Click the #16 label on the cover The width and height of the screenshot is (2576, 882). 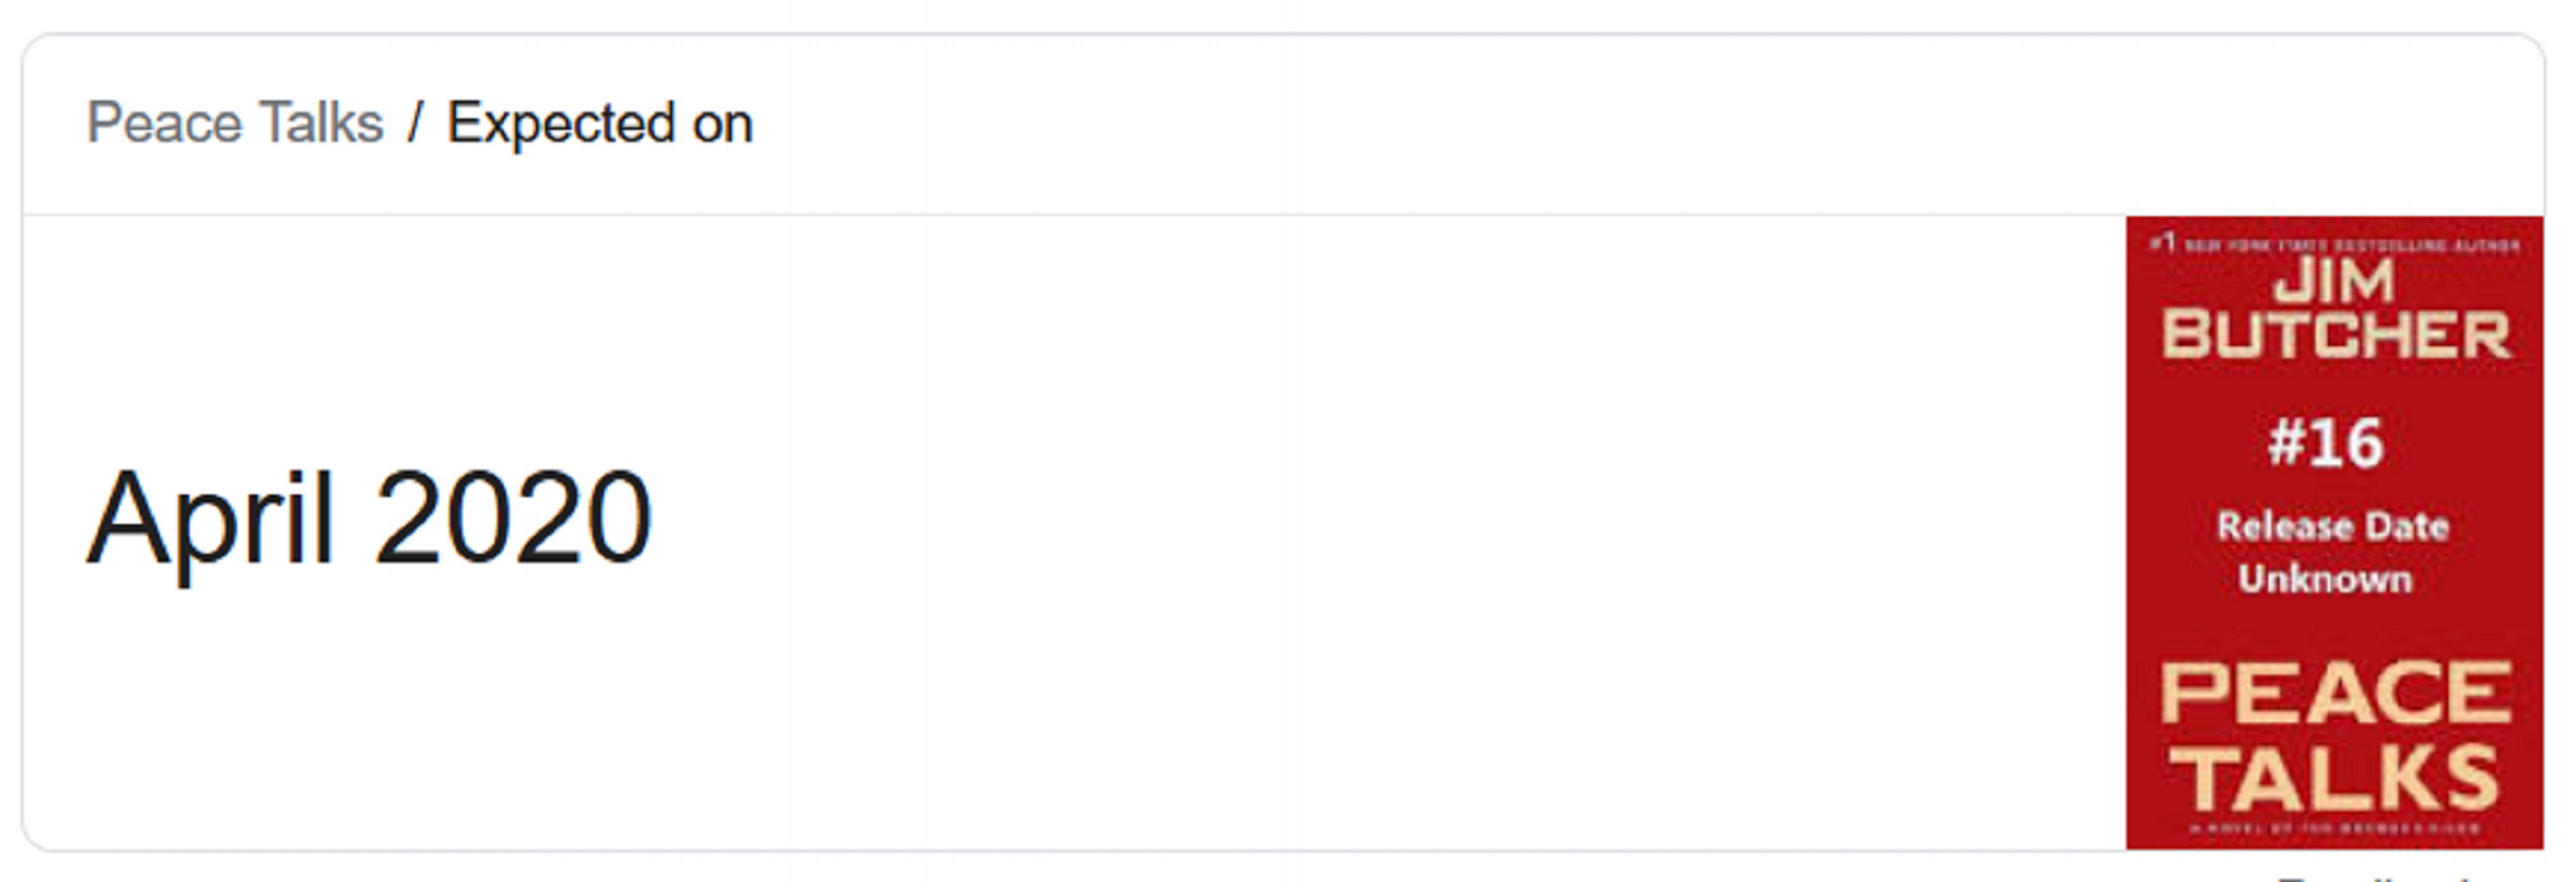coord(2326,443)
